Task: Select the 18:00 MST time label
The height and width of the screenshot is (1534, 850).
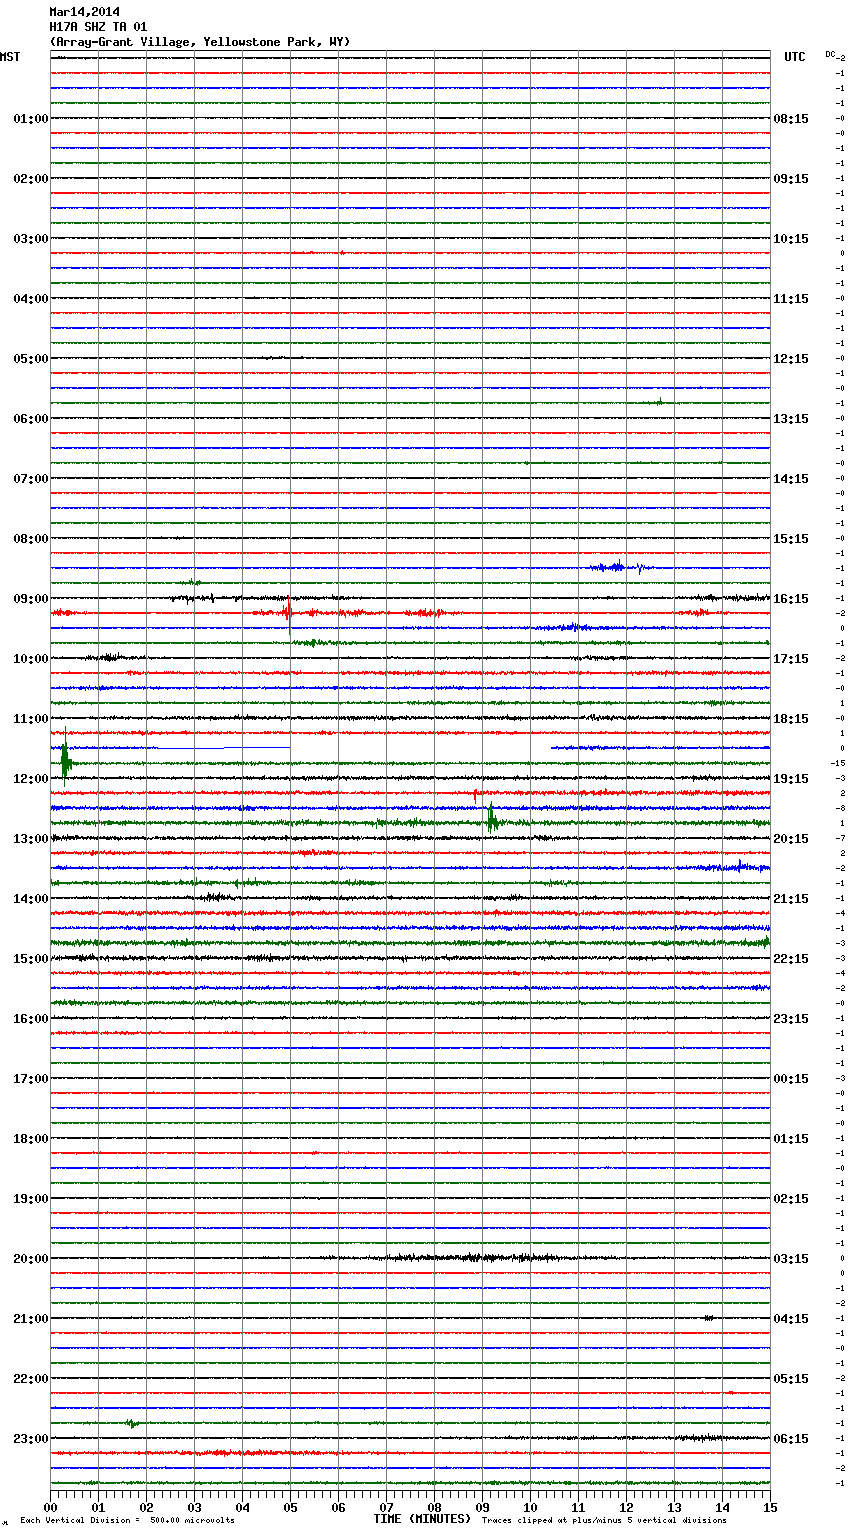Action: coord(31,1139)
